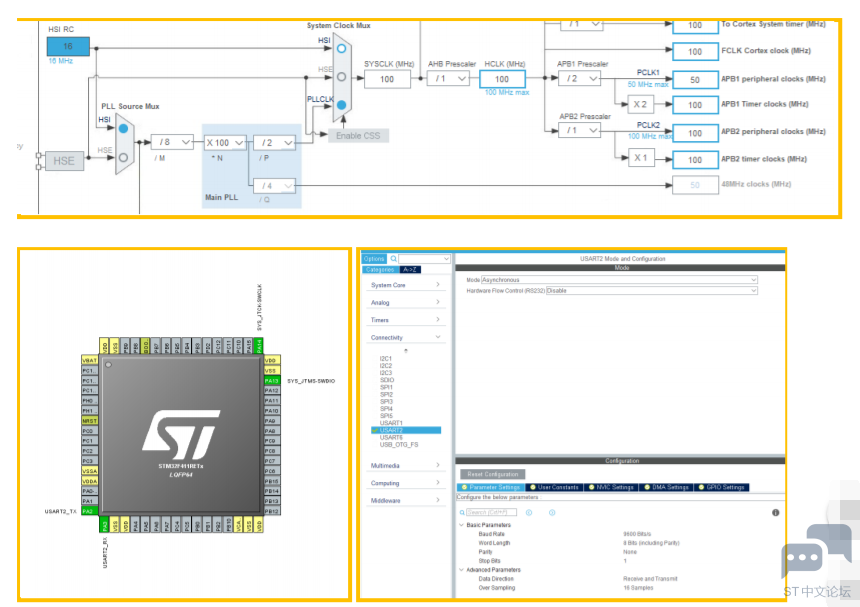Click pin PA11 on the chip

click(x=272, y=400)
